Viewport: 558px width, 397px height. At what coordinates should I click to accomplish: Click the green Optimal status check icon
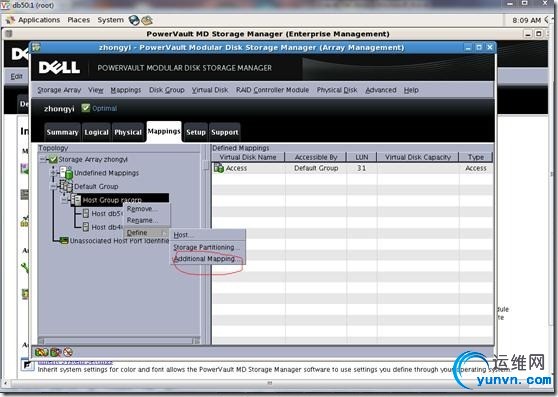click(85, 108)
